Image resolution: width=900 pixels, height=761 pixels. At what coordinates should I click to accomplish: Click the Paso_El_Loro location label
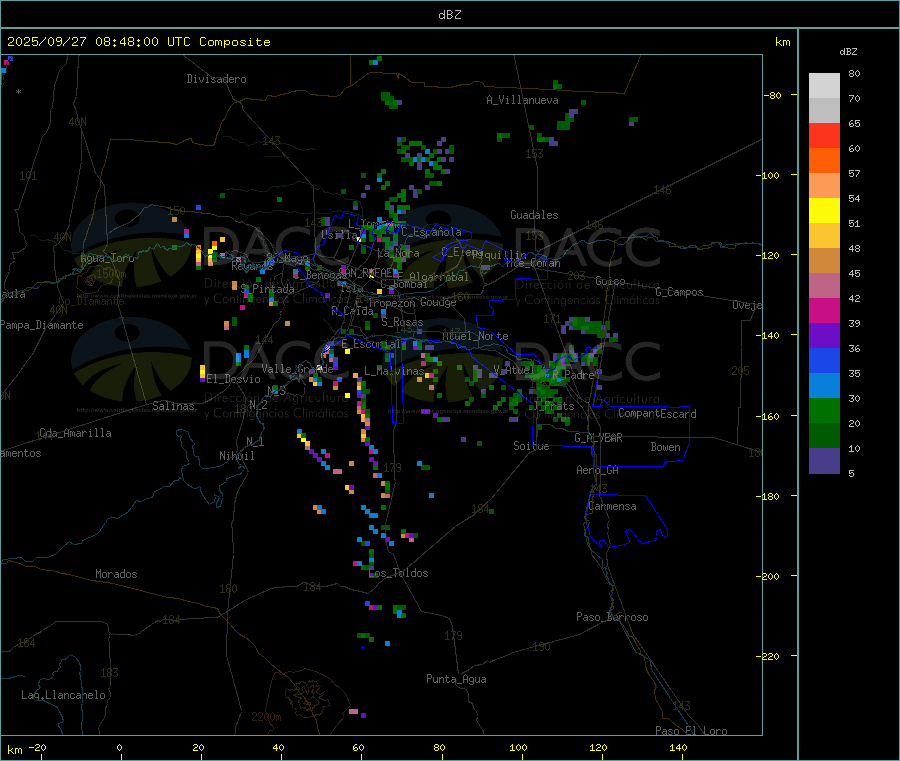pyautogui.click(x=691, y=731)
